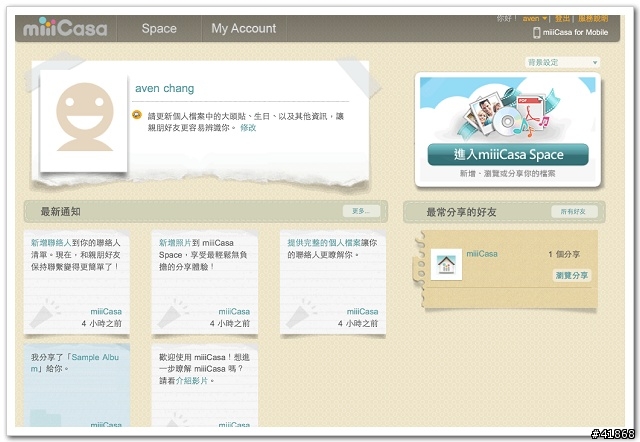Click the miiCasa house friend avatar
Viewport: 640px width, 442px height.
(x=447, y=264)
